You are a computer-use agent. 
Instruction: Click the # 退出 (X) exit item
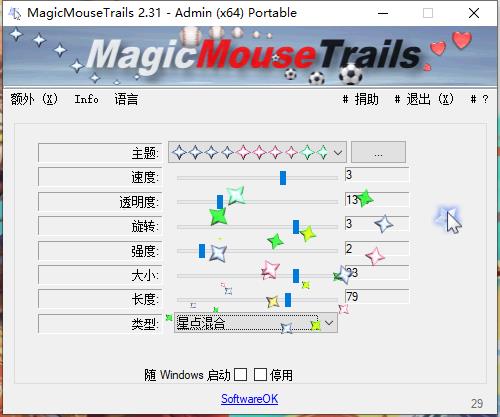pos(424,99)
